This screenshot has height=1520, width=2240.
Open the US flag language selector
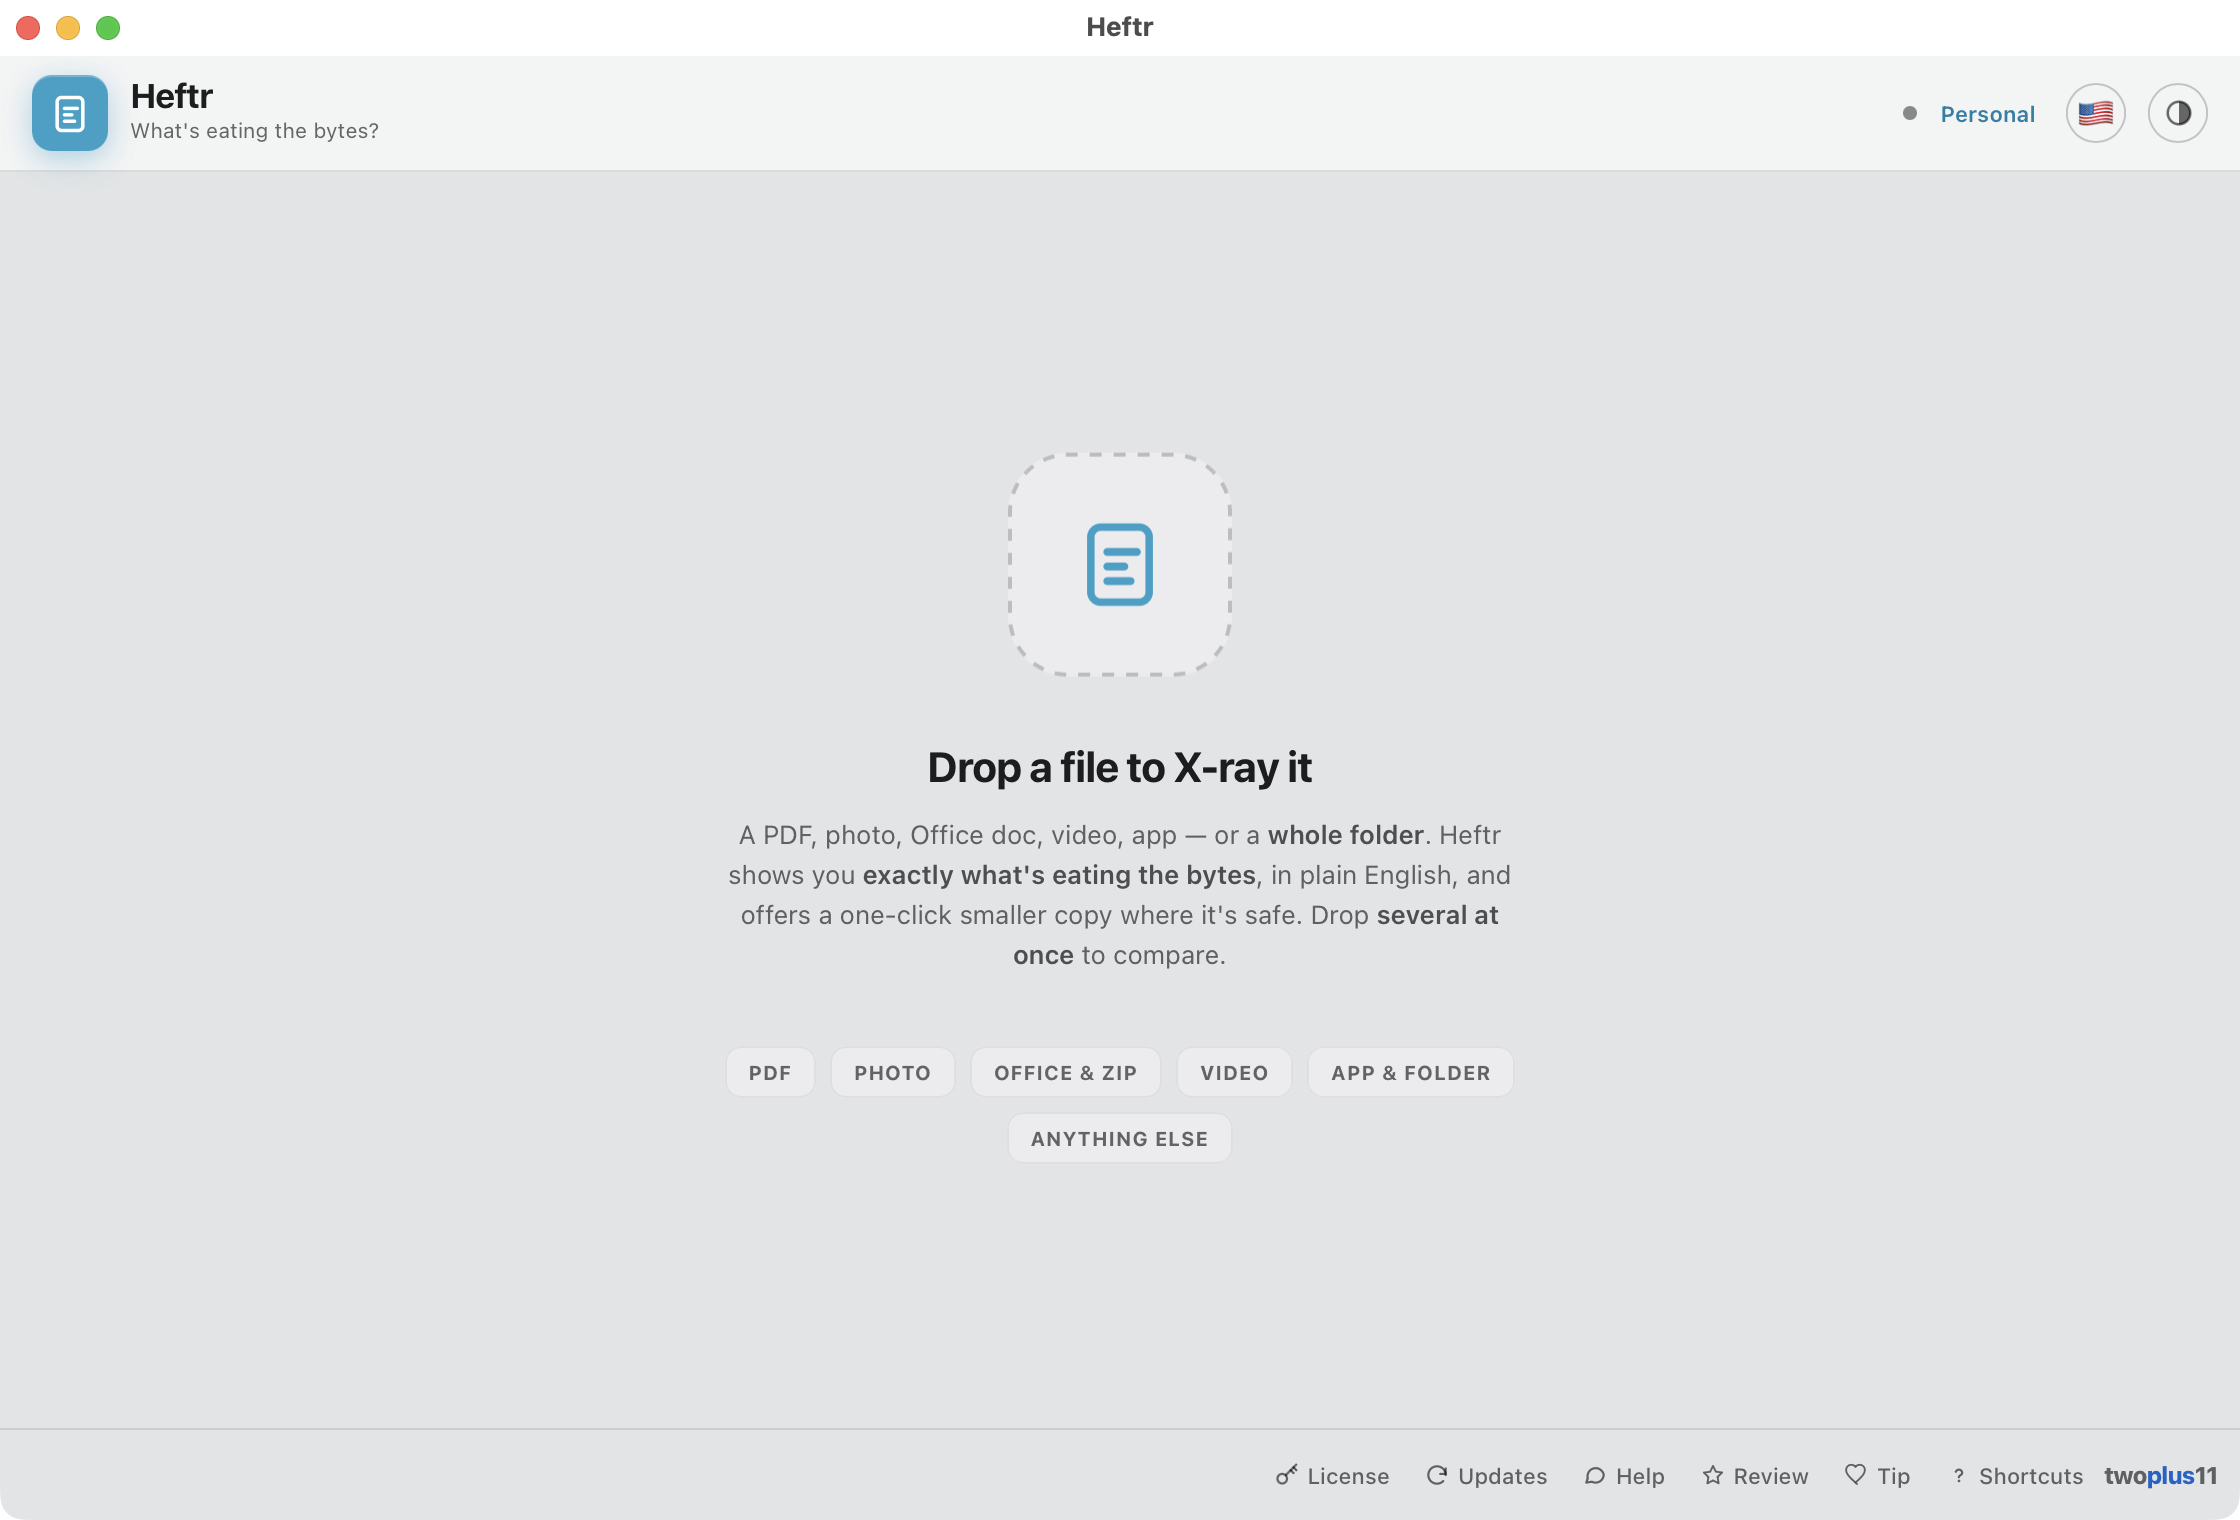(2095, 113)
